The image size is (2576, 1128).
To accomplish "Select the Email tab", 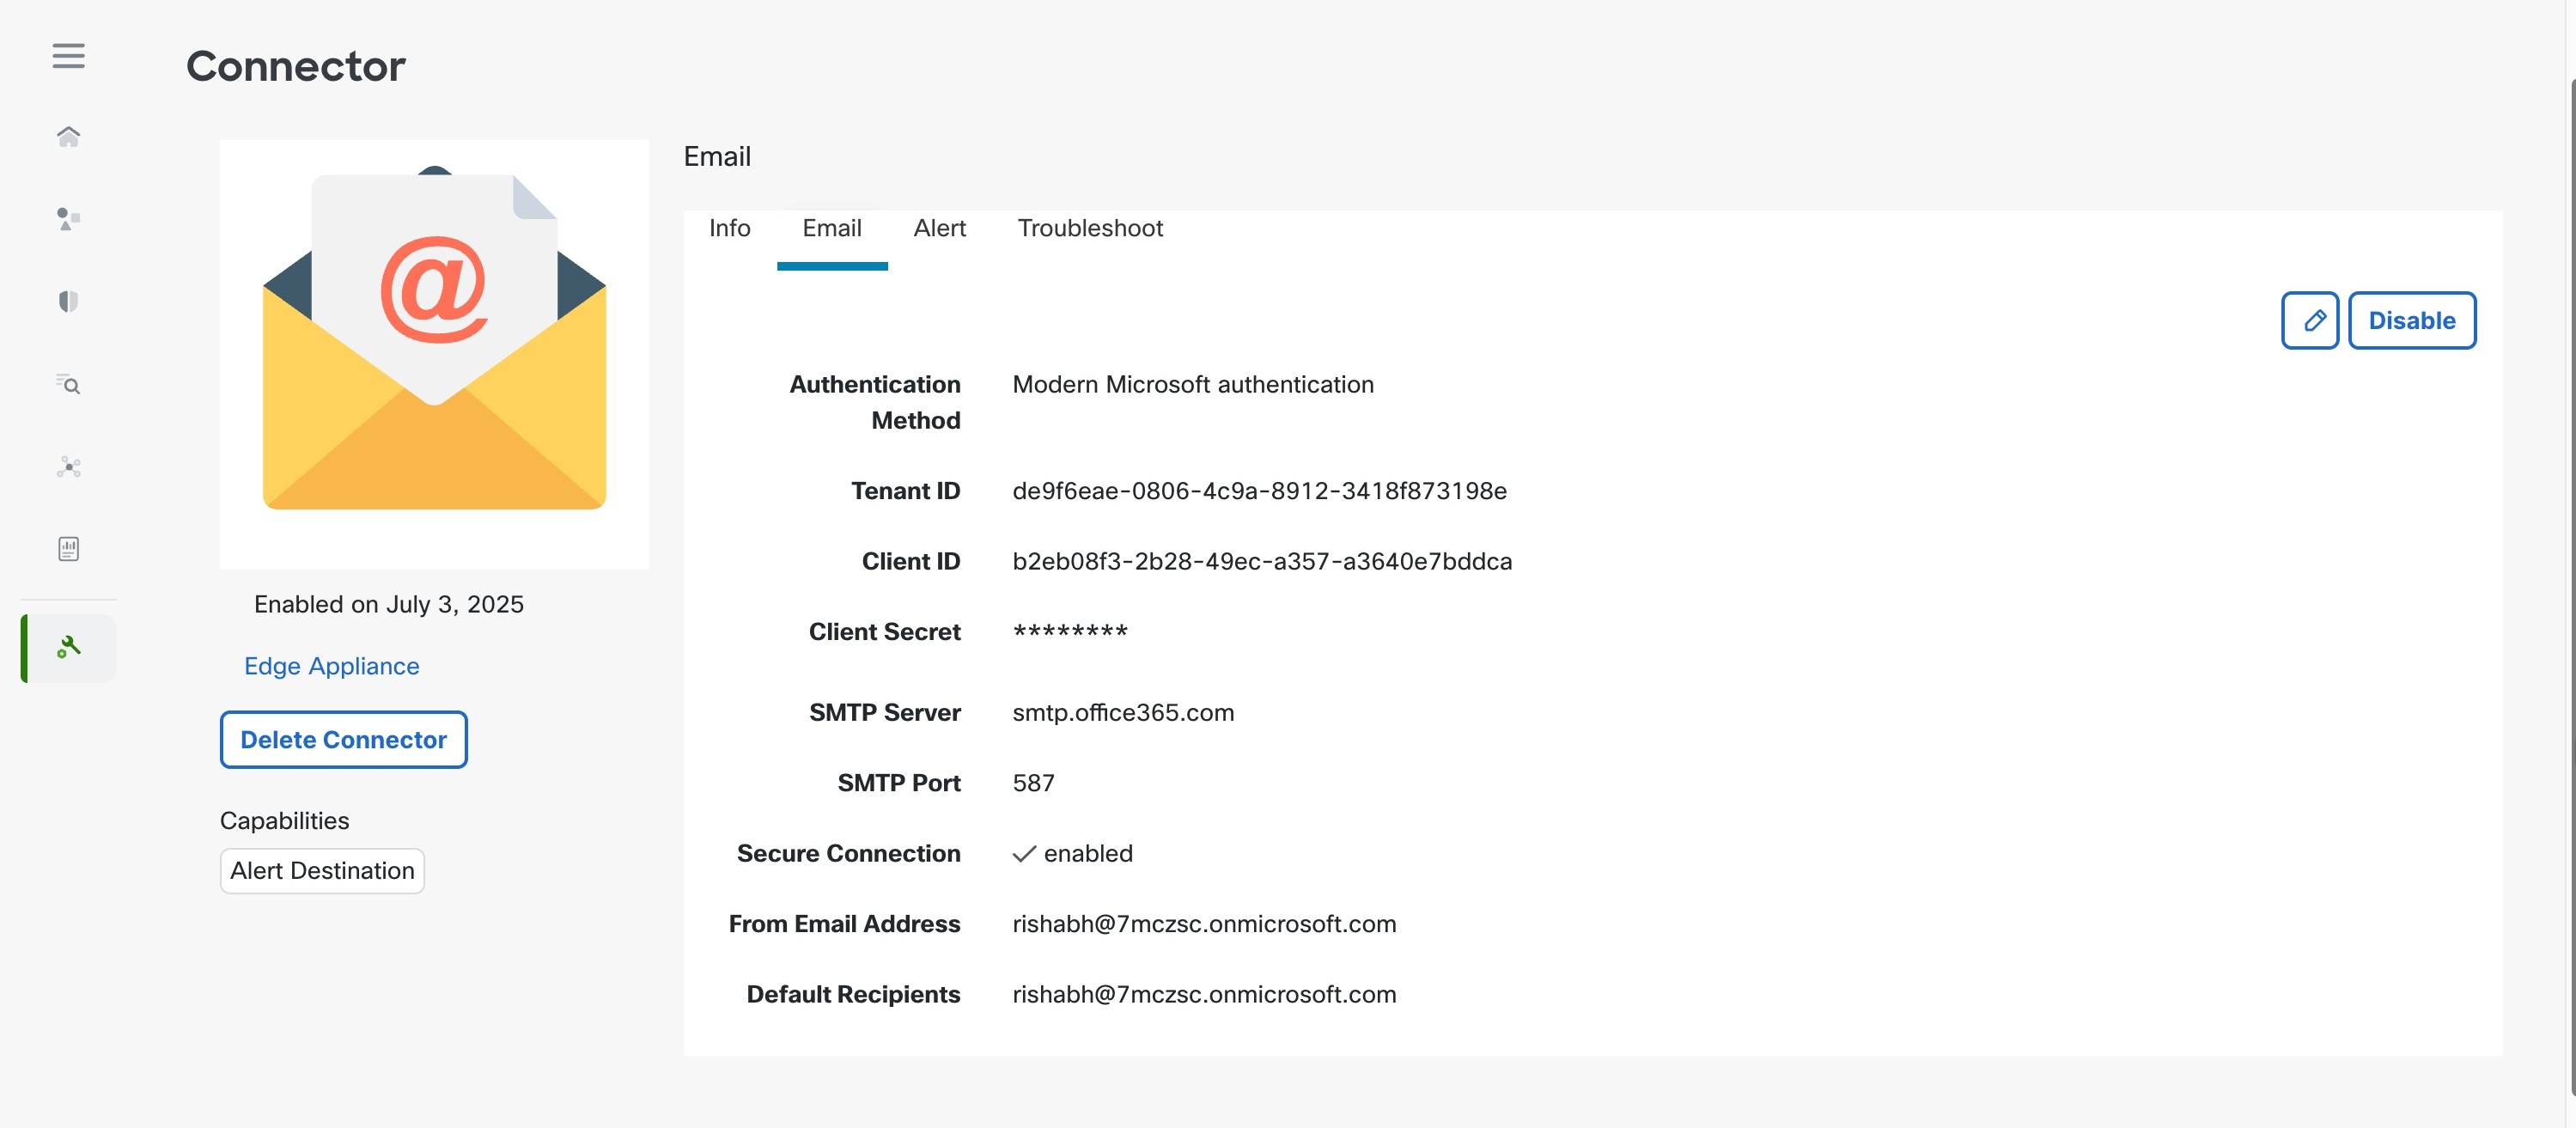I will [x=831, y=228].
